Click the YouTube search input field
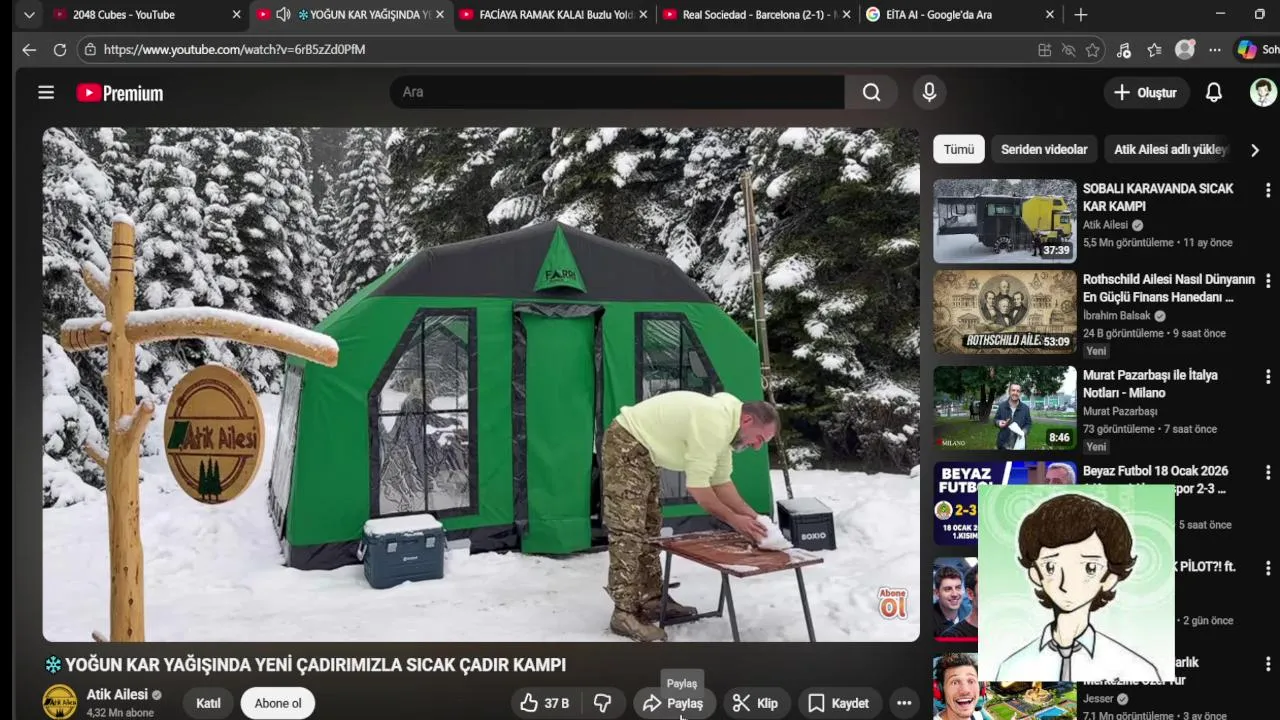 point(618,92)
